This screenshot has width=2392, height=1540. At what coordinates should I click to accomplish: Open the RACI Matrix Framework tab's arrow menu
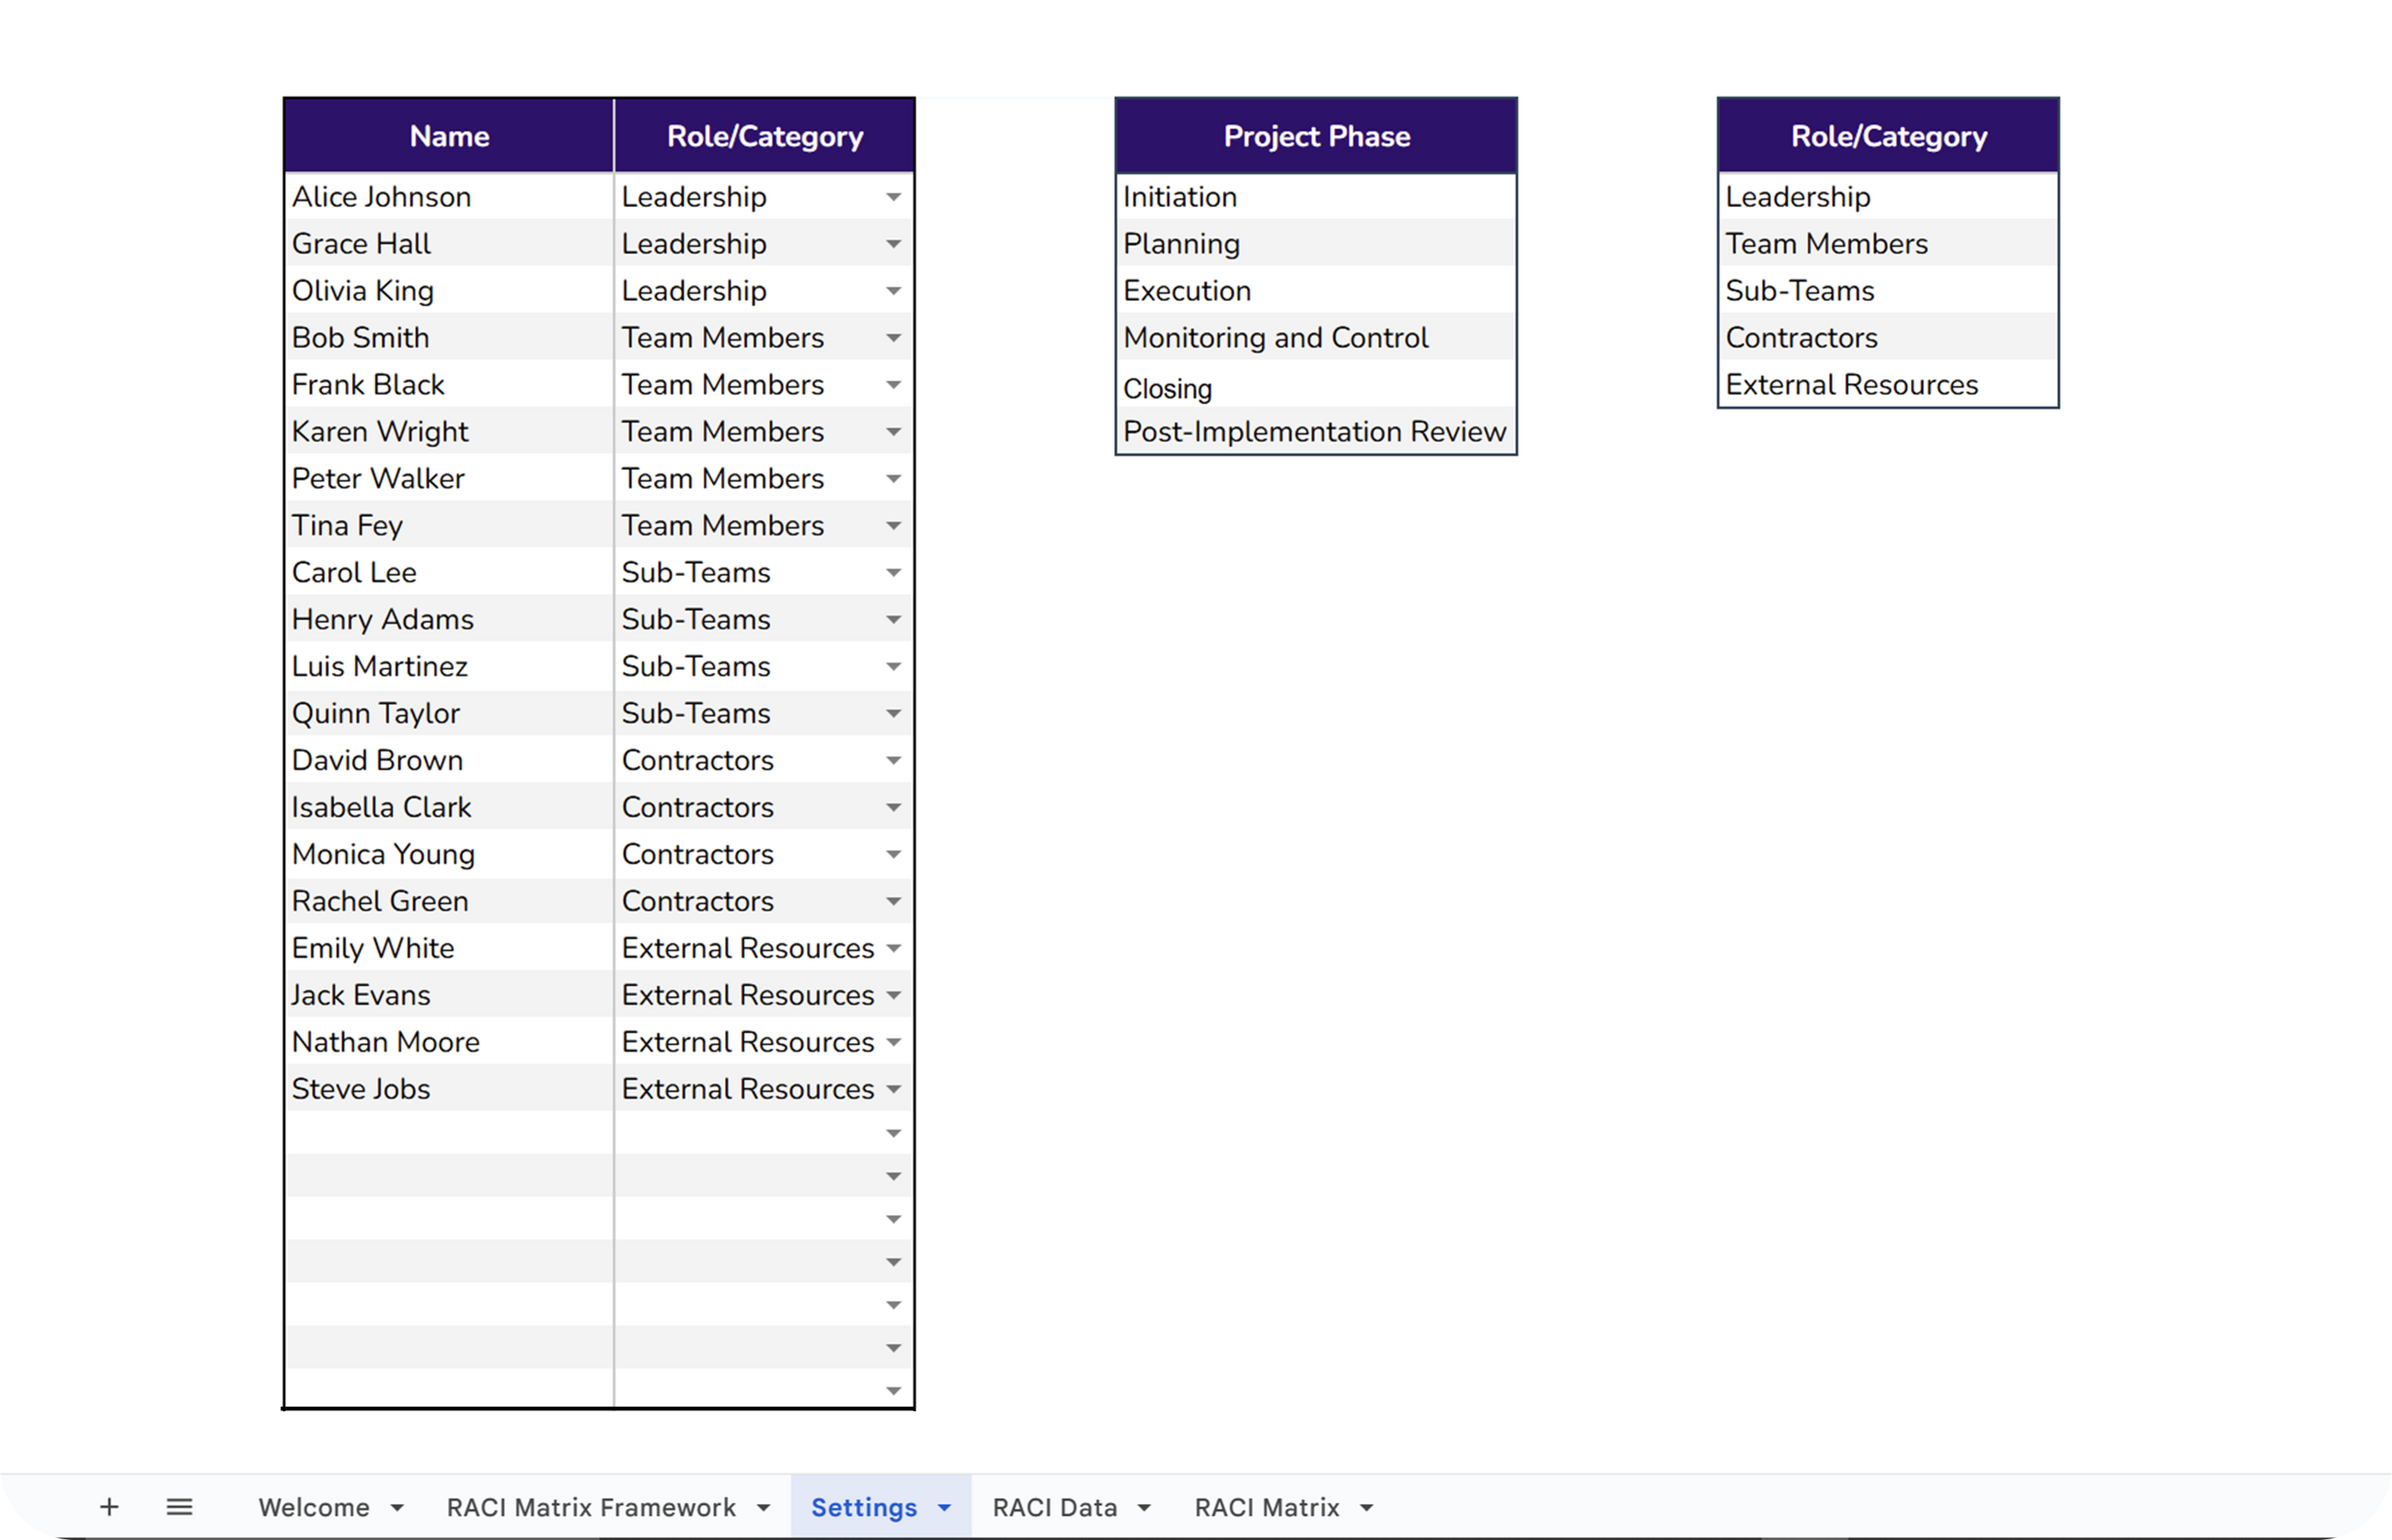[x=764, y=1507]
